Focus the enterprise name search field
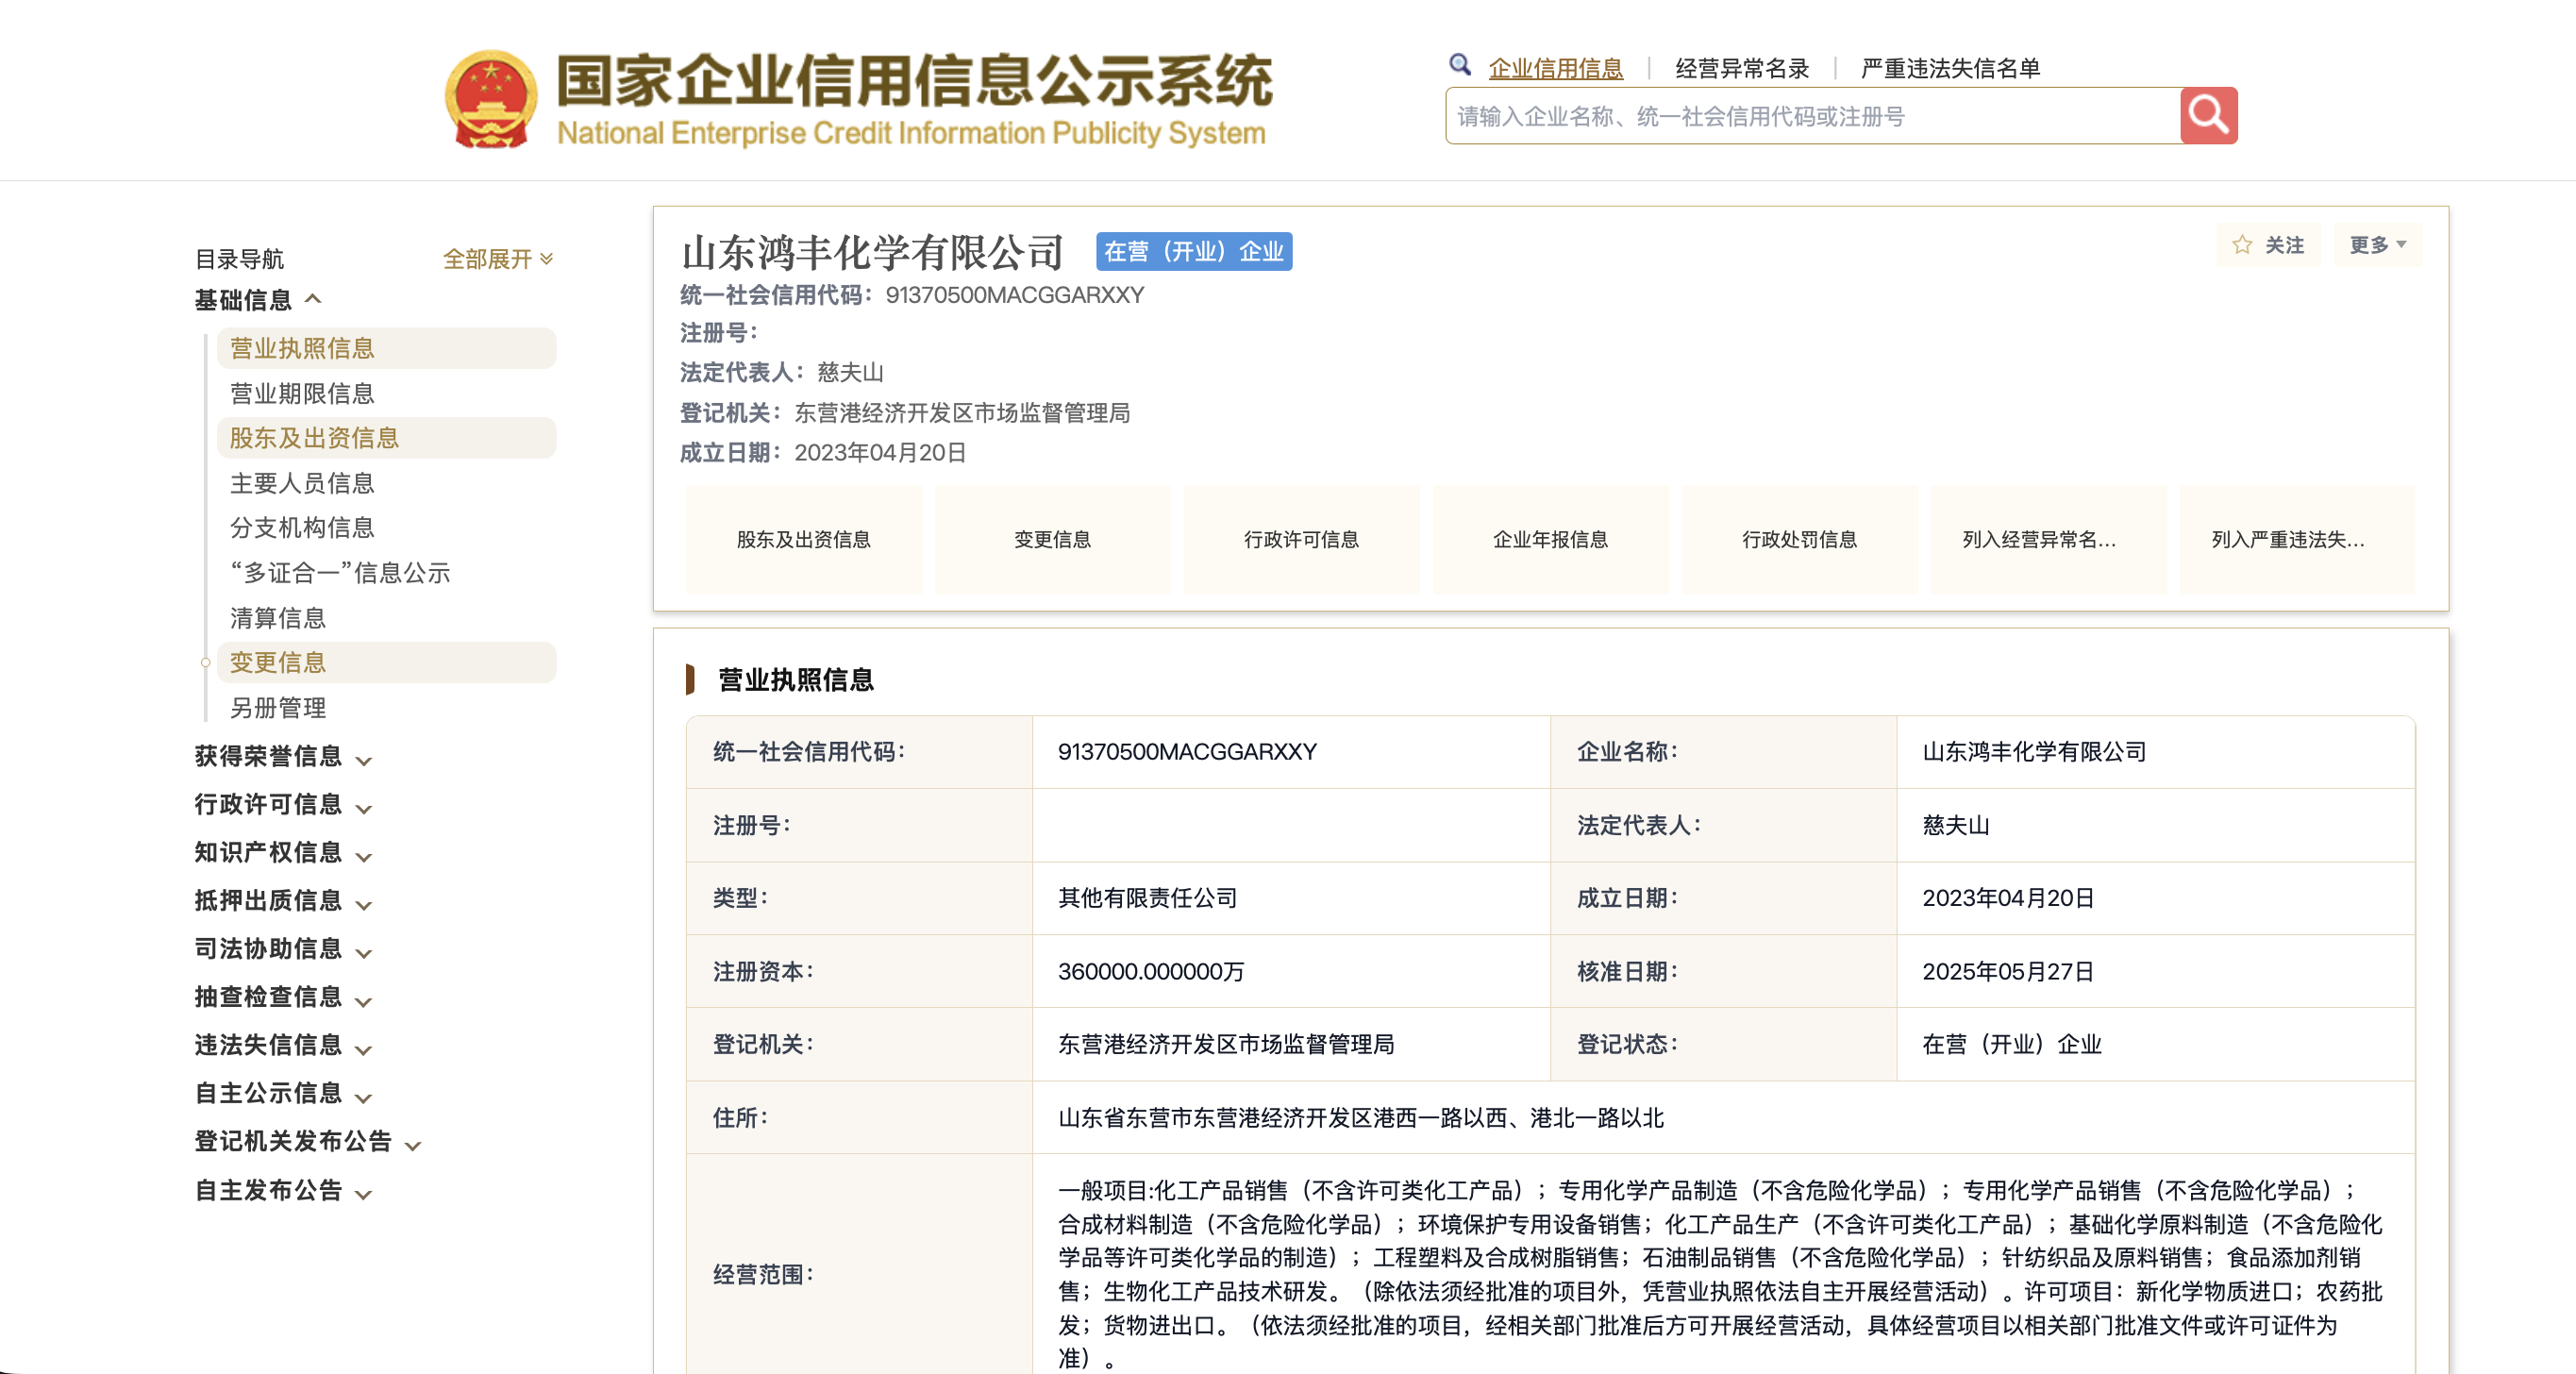 (1812, 116)
